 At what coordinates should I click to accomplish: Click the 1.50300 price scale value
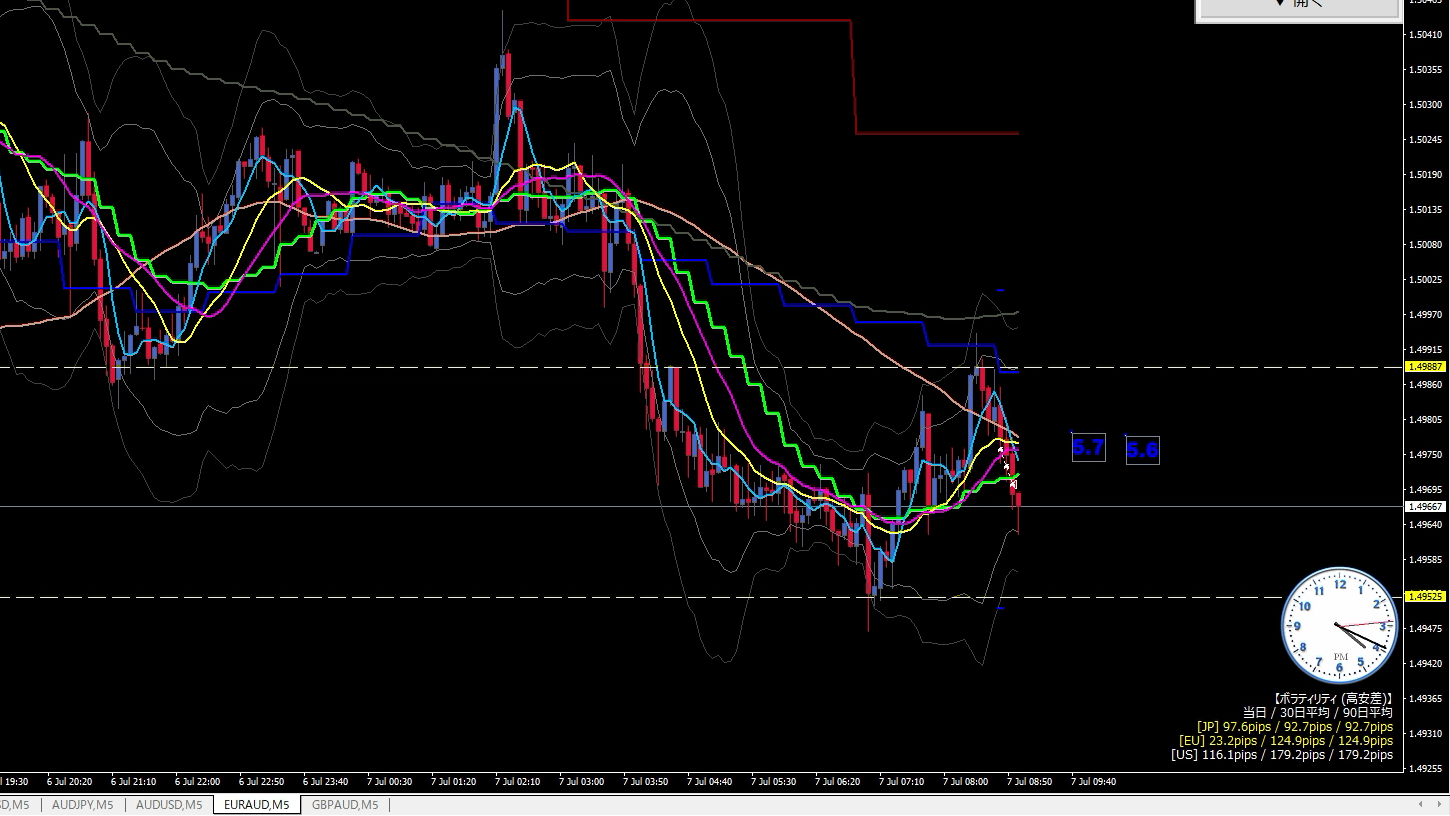click(1424, 105)
